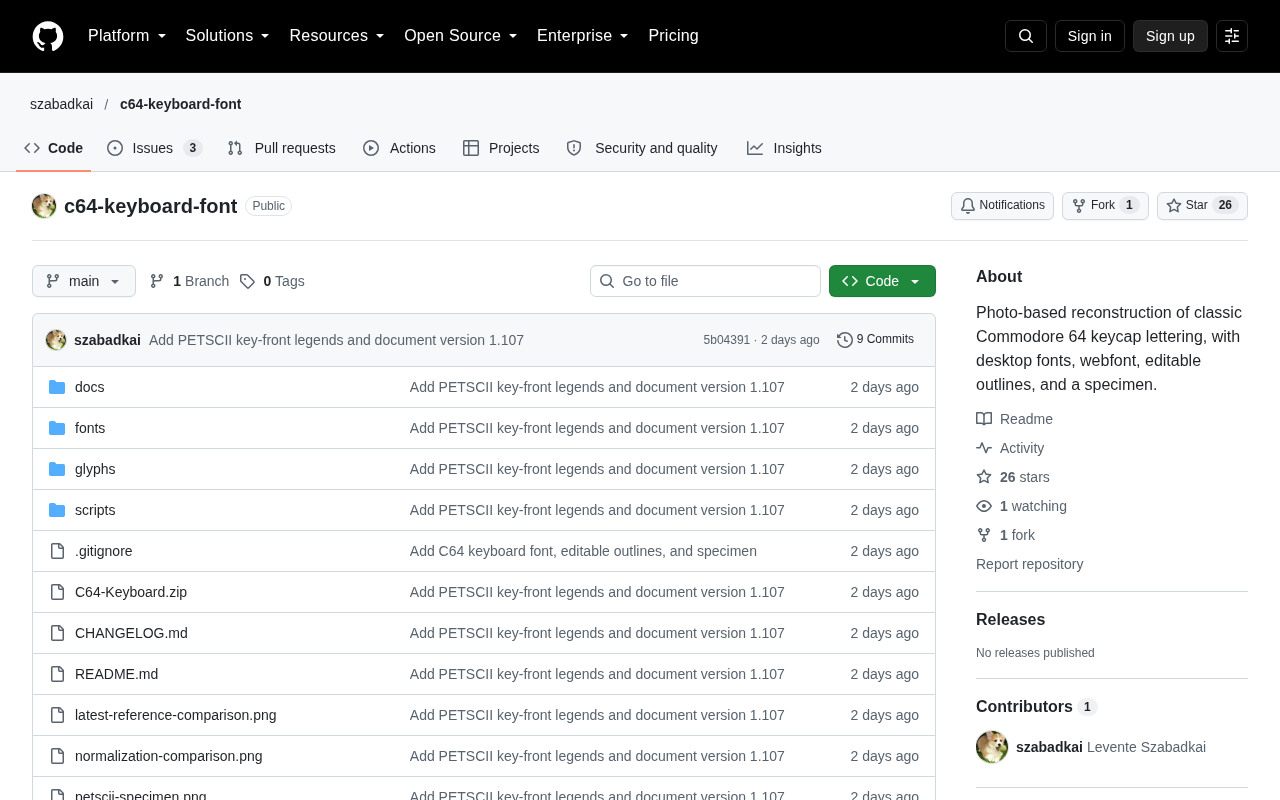The image size is (1280, 800).
Task: Click the szabadkai avatar beside repository title
Action: coord(44,206)
